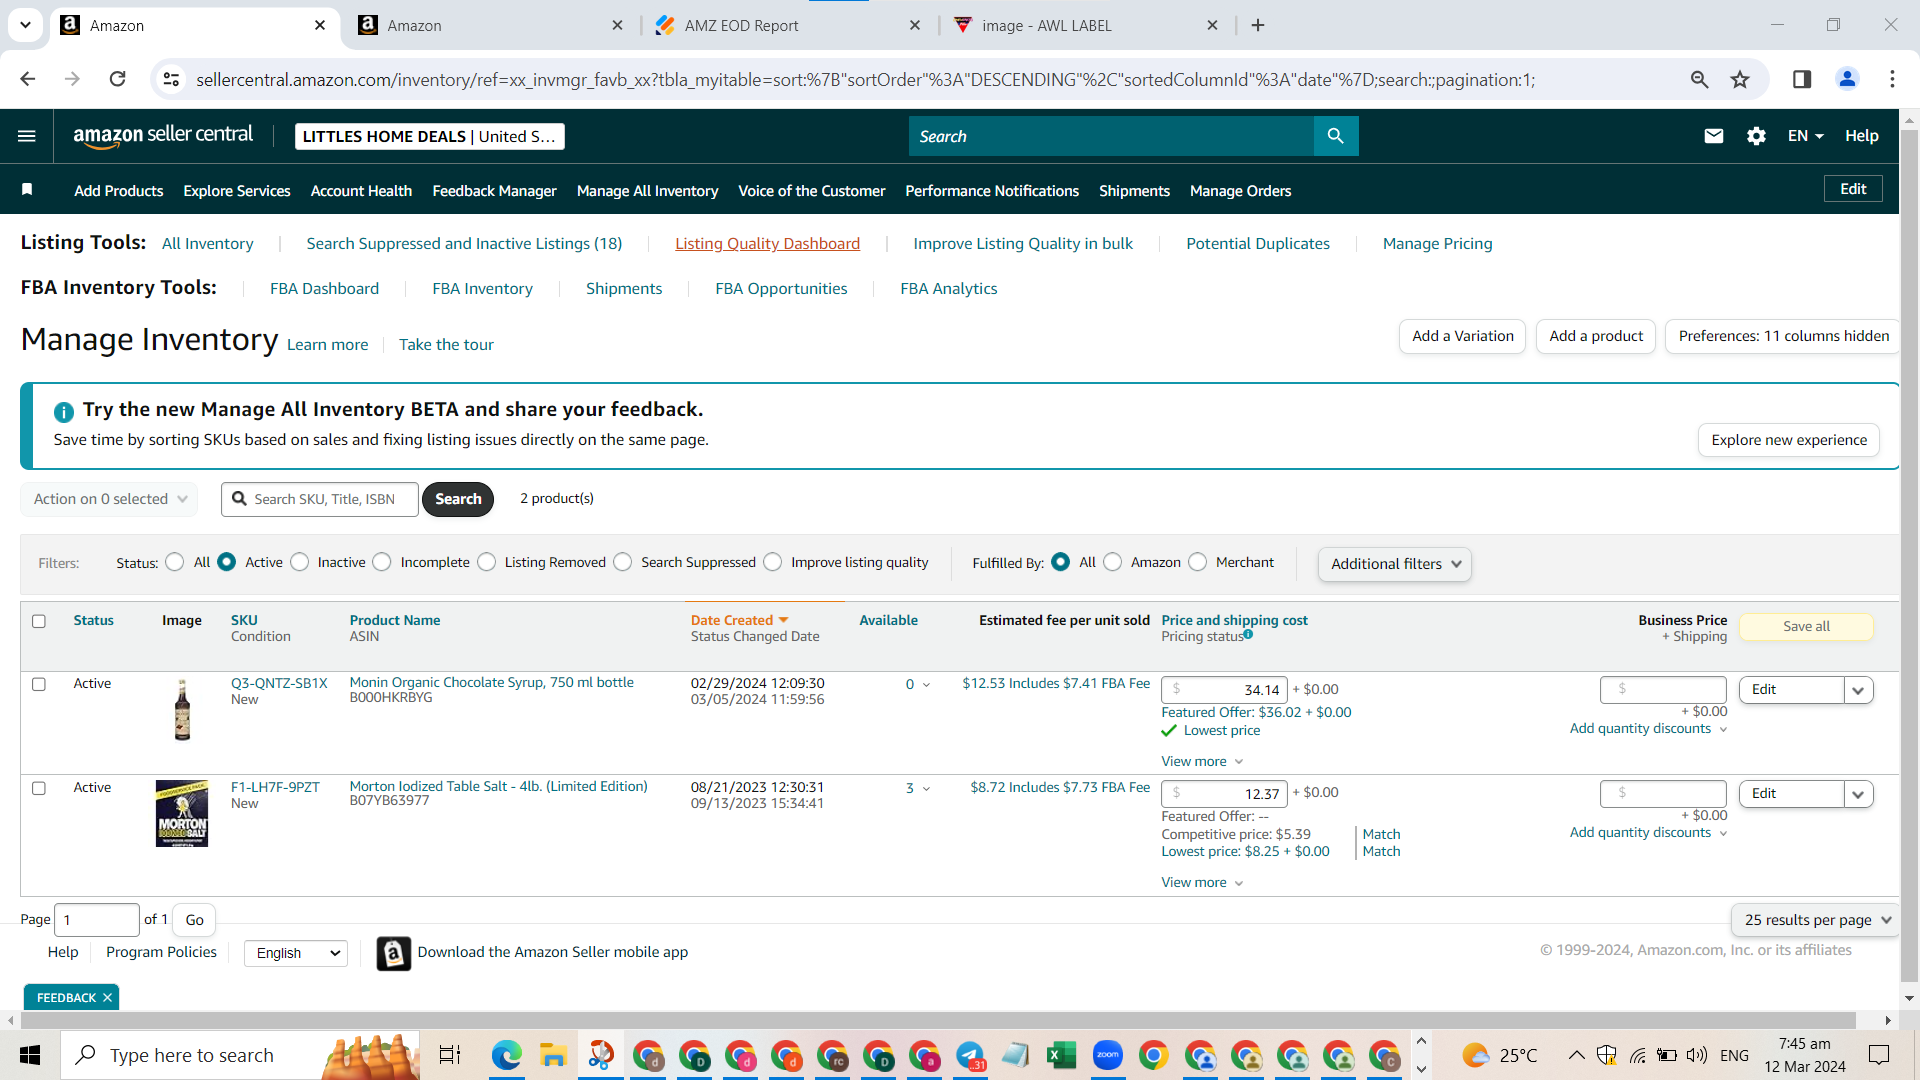Open Telegram from the taskbar
This screenshot has width=1920, height=1080.
(x=970, y=1055)
